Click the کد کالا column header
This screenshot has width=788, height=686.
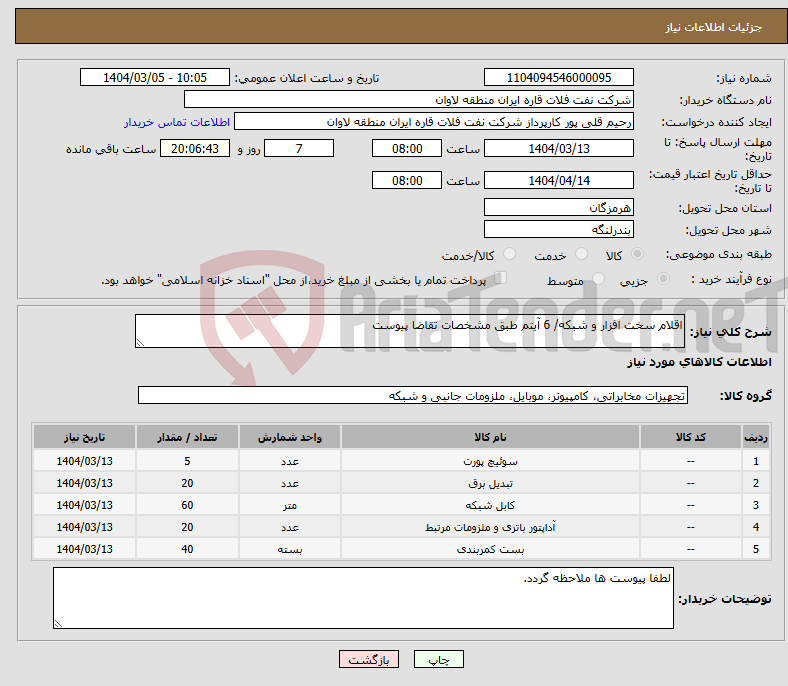tap(691, 437)
